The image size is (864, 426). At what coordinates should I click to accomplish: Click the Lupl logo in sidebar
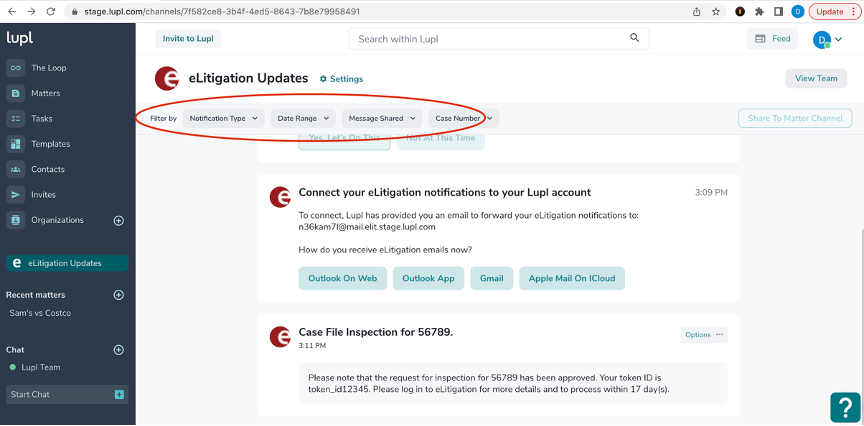tap(20, 38)
